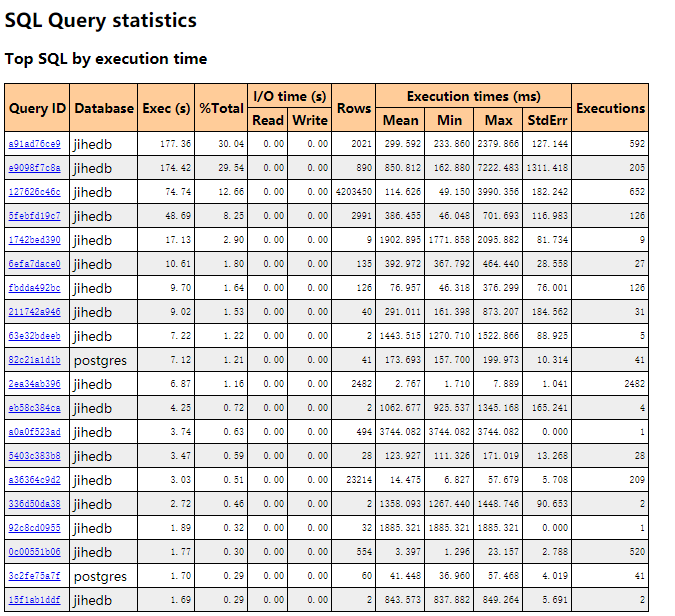Open query 127626c46c details
This screenshot has width=675, height=616.
[34, 192]
